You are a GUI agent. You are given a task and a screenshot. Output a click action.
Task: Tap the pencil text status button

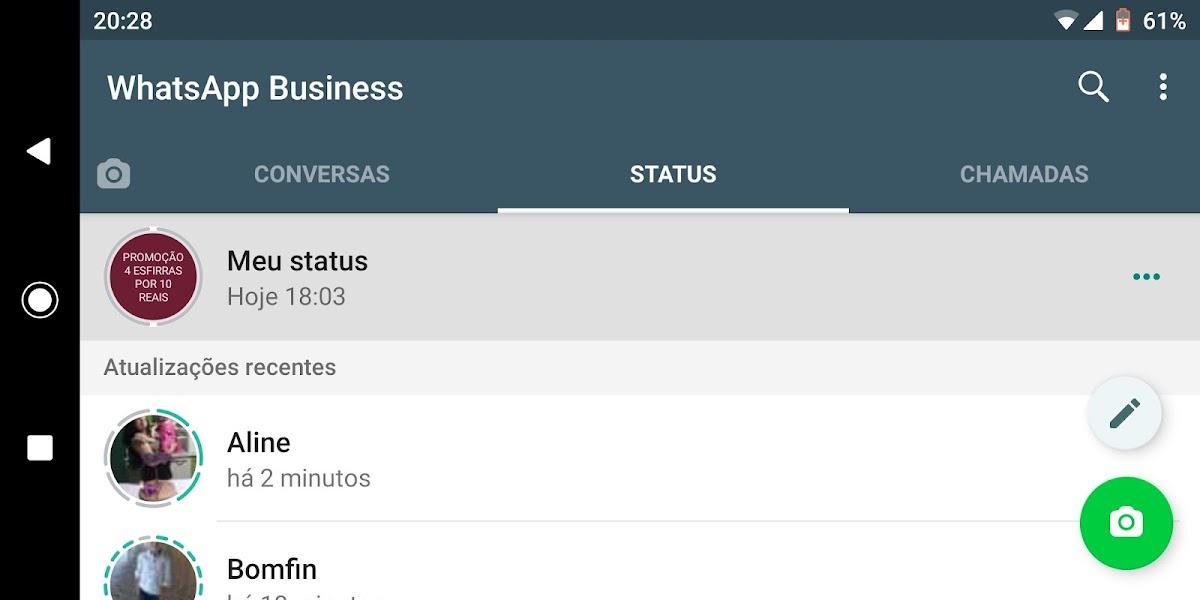click(1125, 413)
